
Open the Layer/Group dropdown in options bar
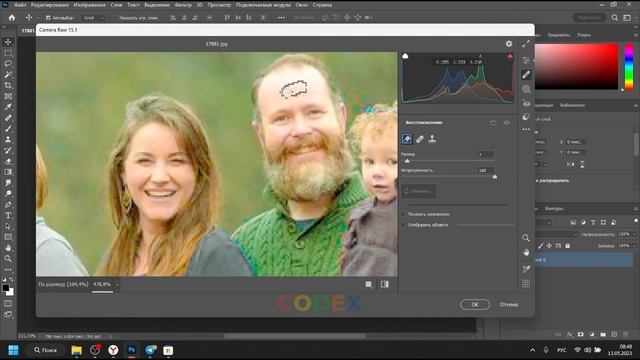click(93, 18)
